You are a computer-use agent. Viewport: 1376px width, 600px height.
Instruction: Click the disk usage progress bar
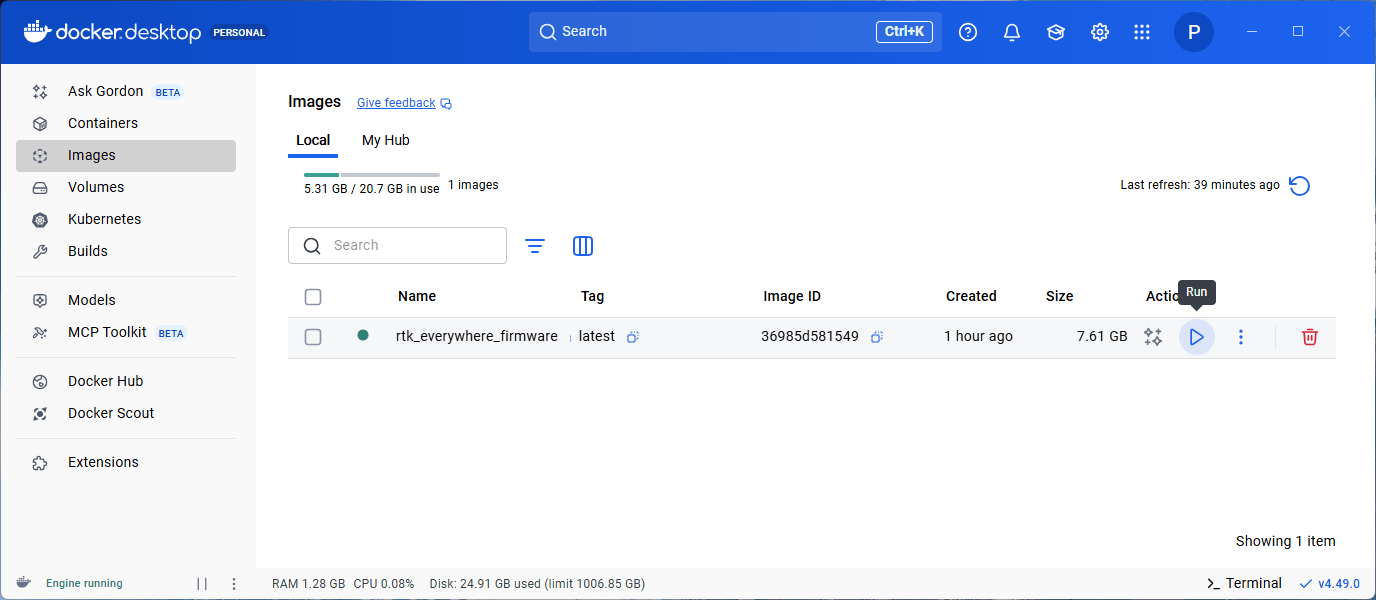tap(370, 172)
